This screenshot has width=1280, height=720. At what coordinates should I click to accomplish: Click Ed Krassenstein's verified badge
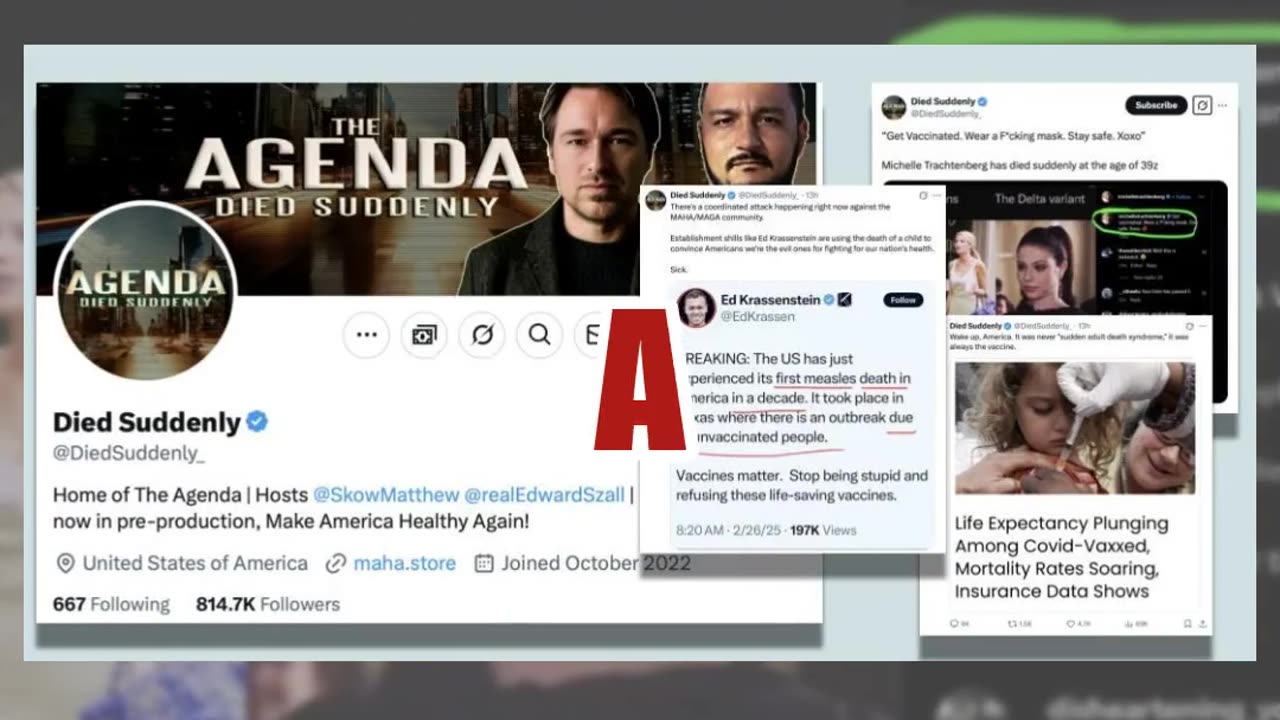click(x=828, y=299)
